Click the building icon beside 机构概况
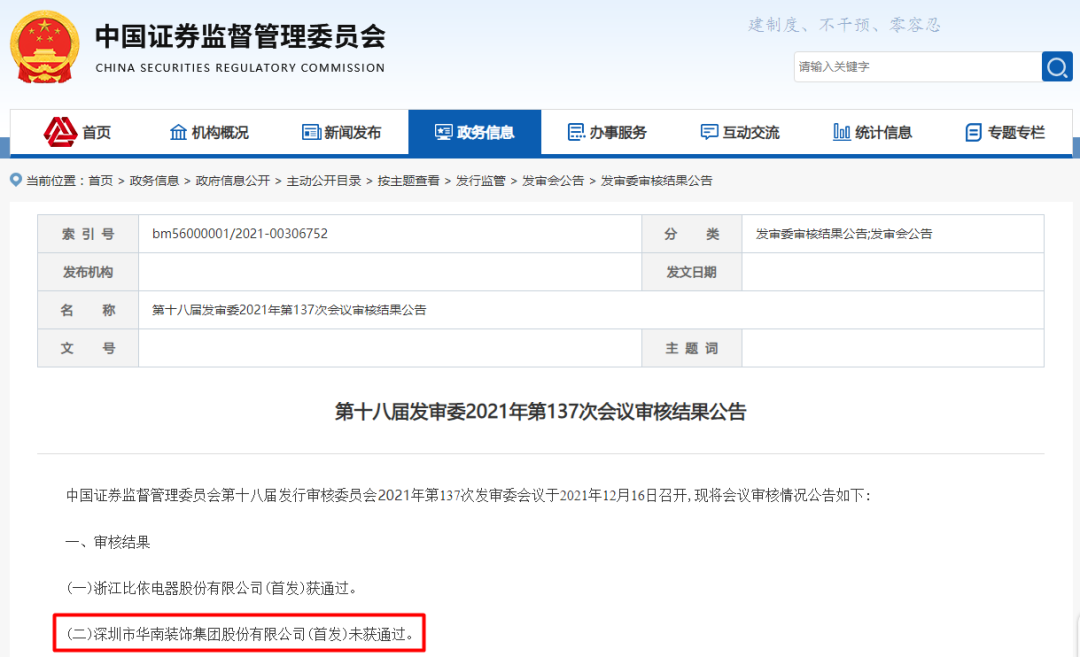The image size is (1080, 657). pos(178,132)
